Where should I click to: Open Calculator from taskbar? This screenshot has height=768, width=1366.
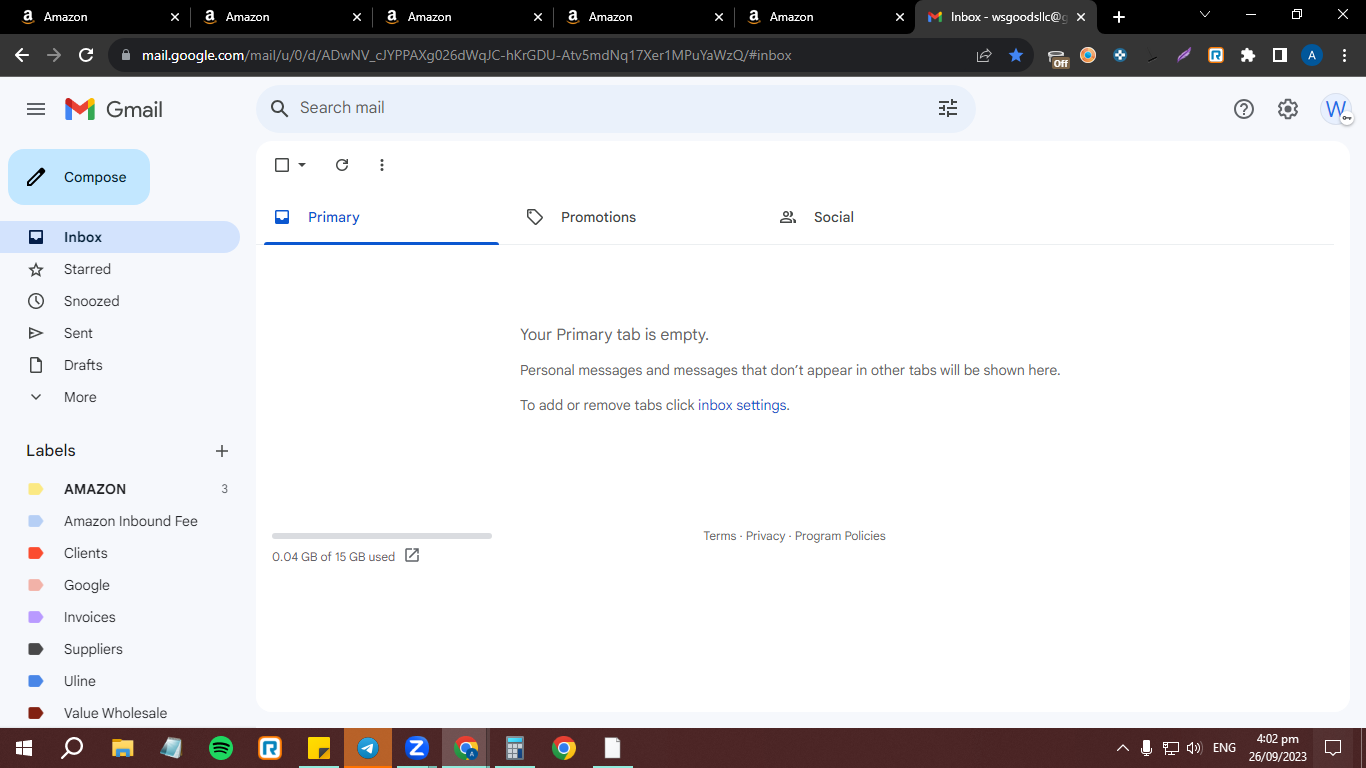515,748
